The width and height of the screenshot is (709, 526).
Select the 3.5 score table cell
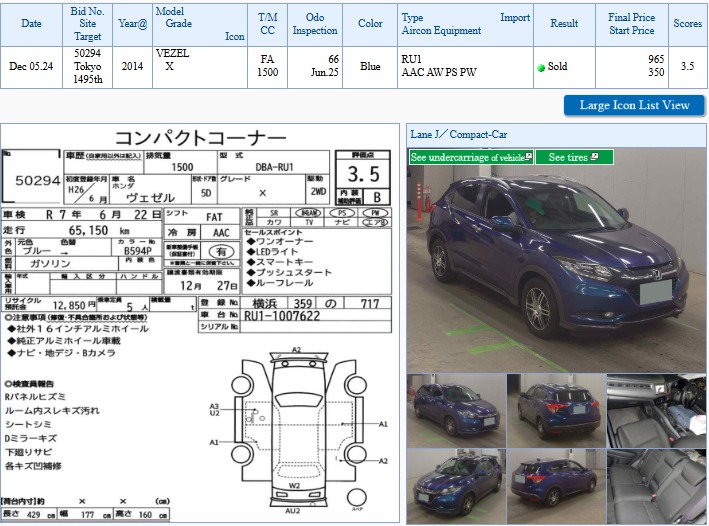tap(687, 67)
